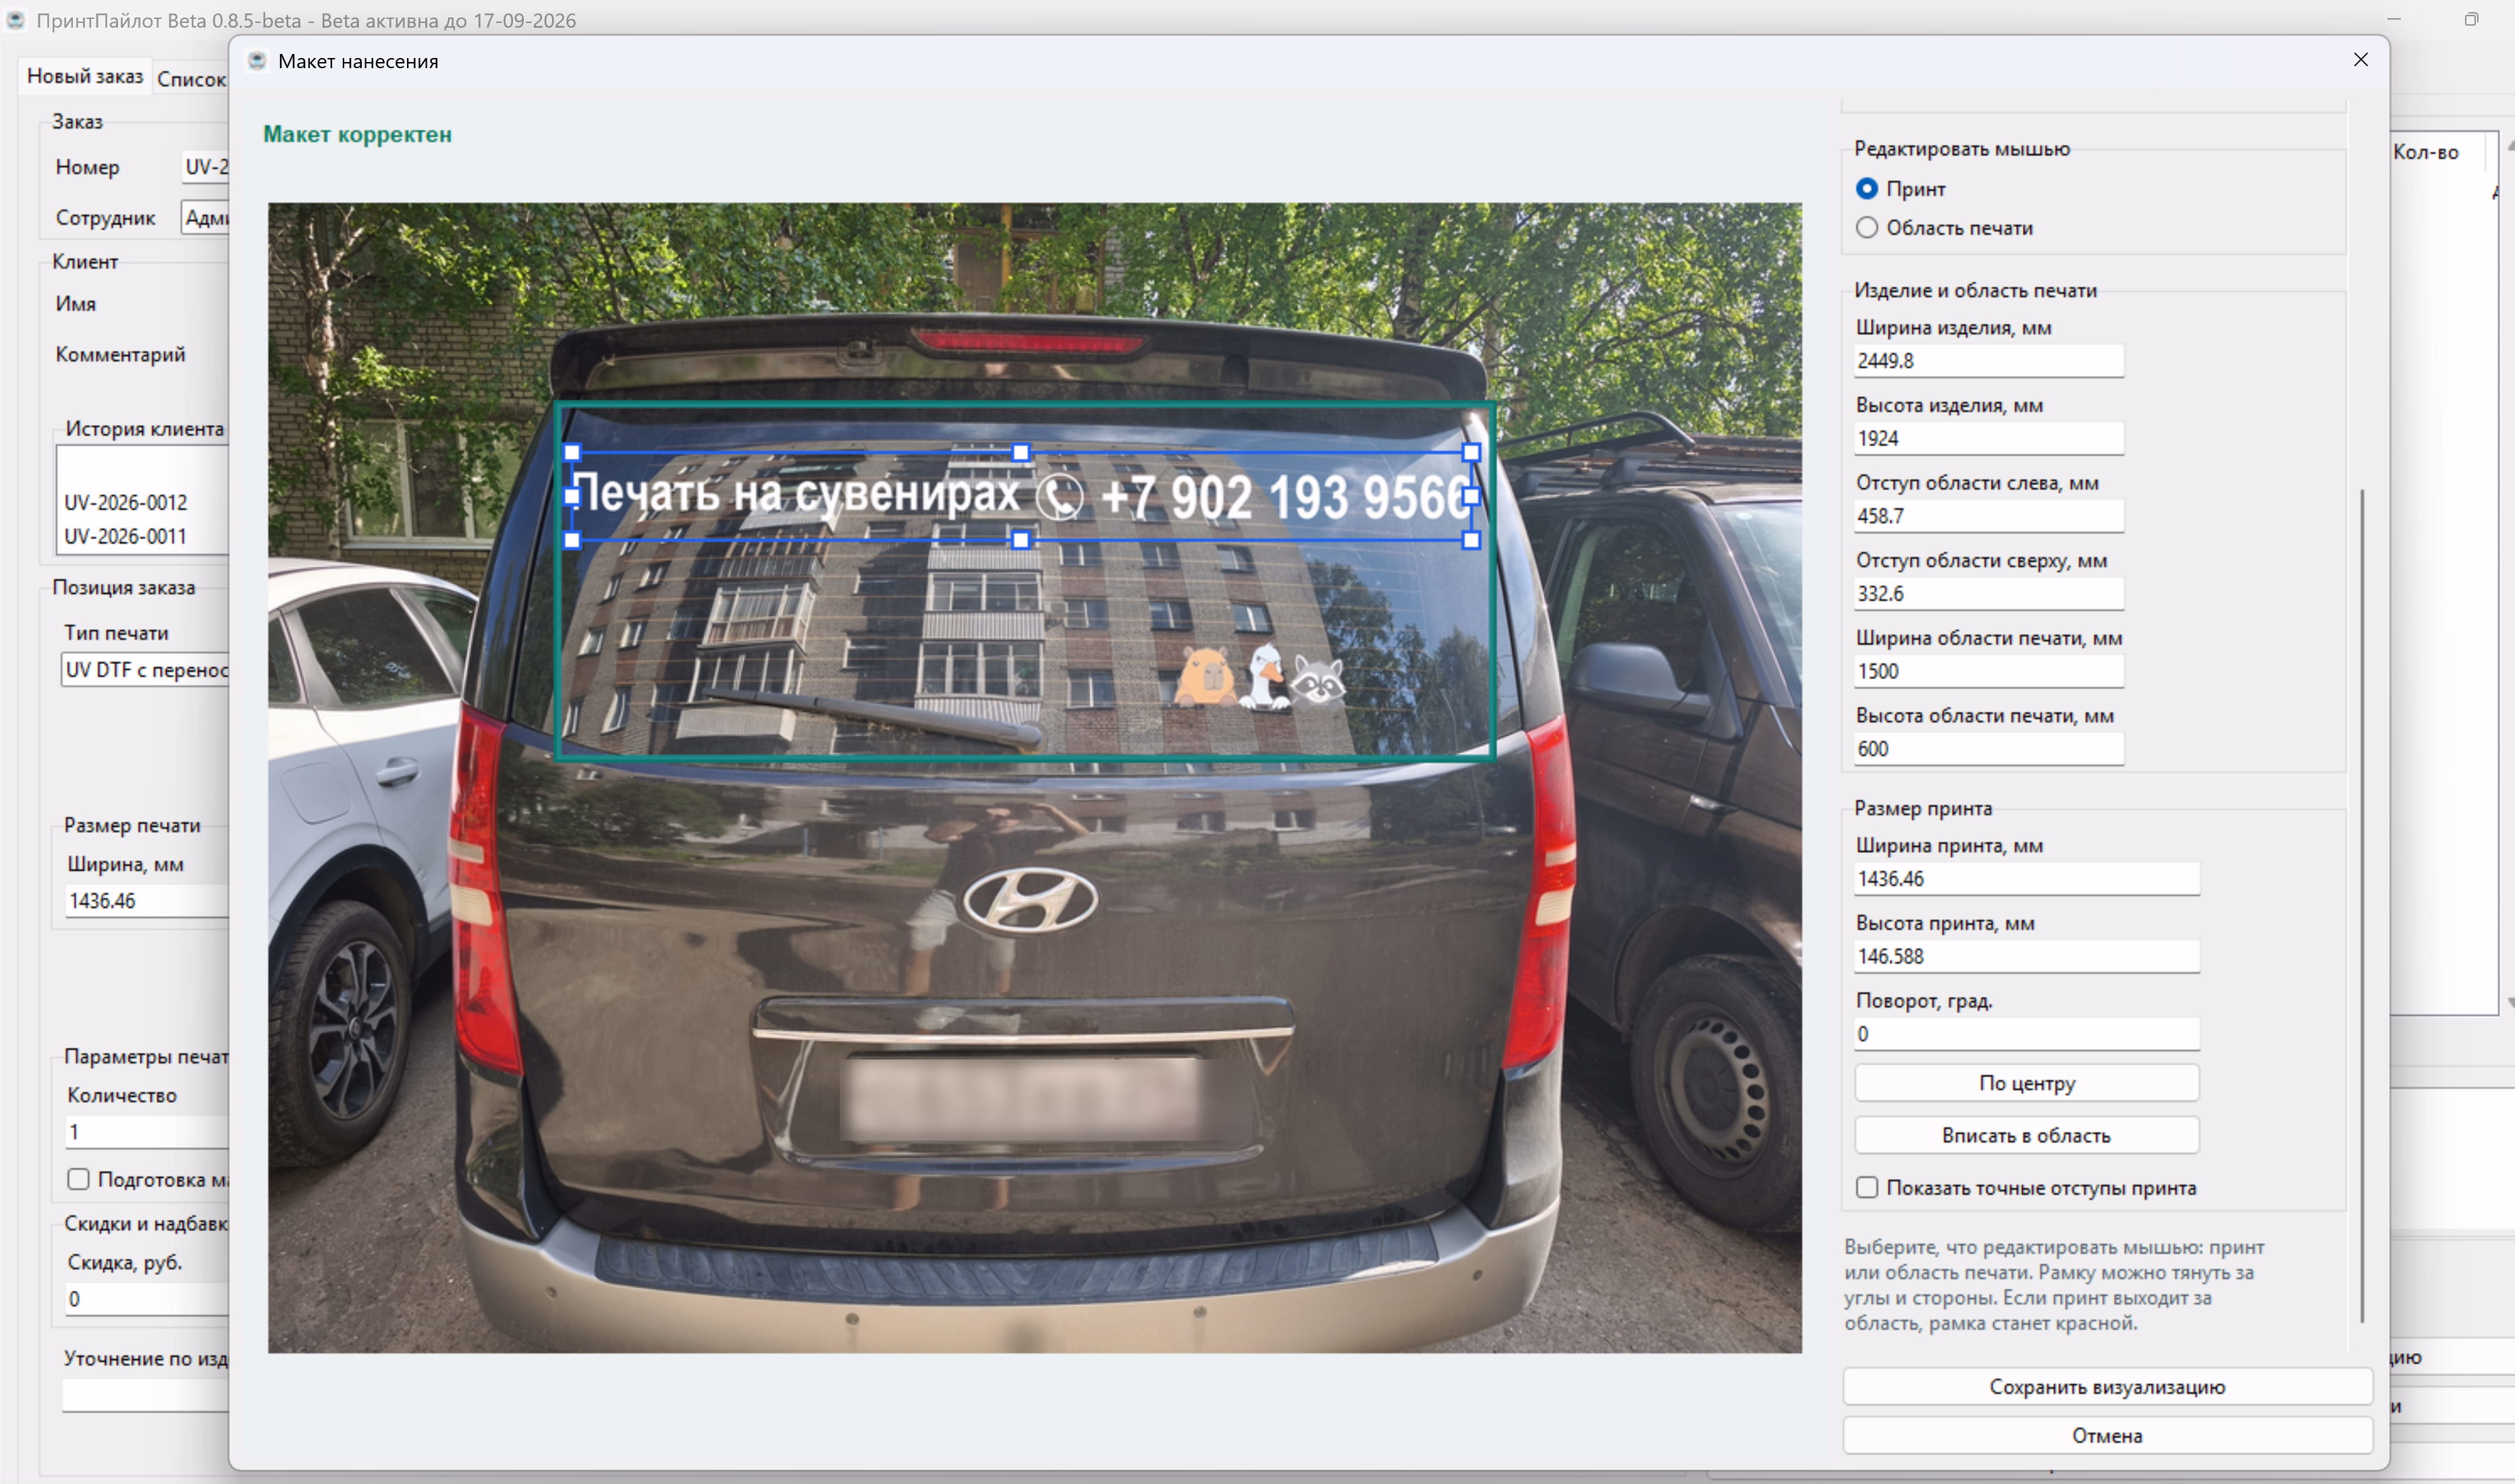Edit the Скидка, руб. field

pyautogui.click(x=147, y=1299)
